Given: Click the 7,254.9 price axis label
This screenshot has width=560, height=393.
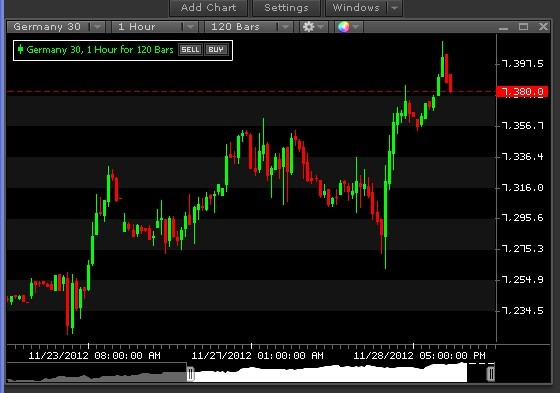Looking at the screenshot, I should (522, 279).
